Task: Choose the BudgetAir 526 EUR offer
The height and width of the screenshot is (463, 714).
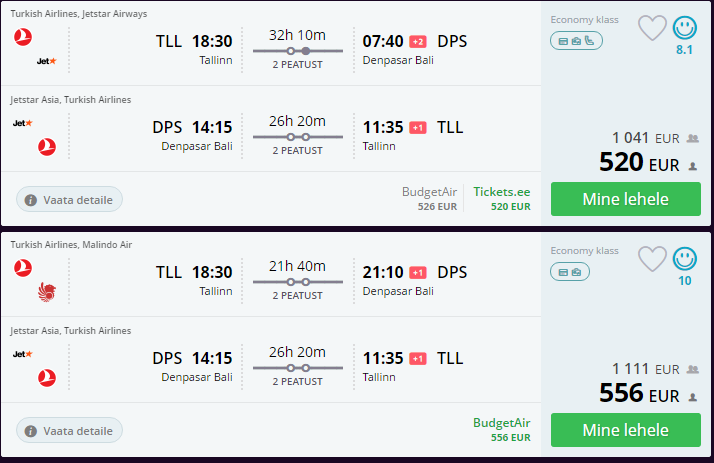Action: 429,198
